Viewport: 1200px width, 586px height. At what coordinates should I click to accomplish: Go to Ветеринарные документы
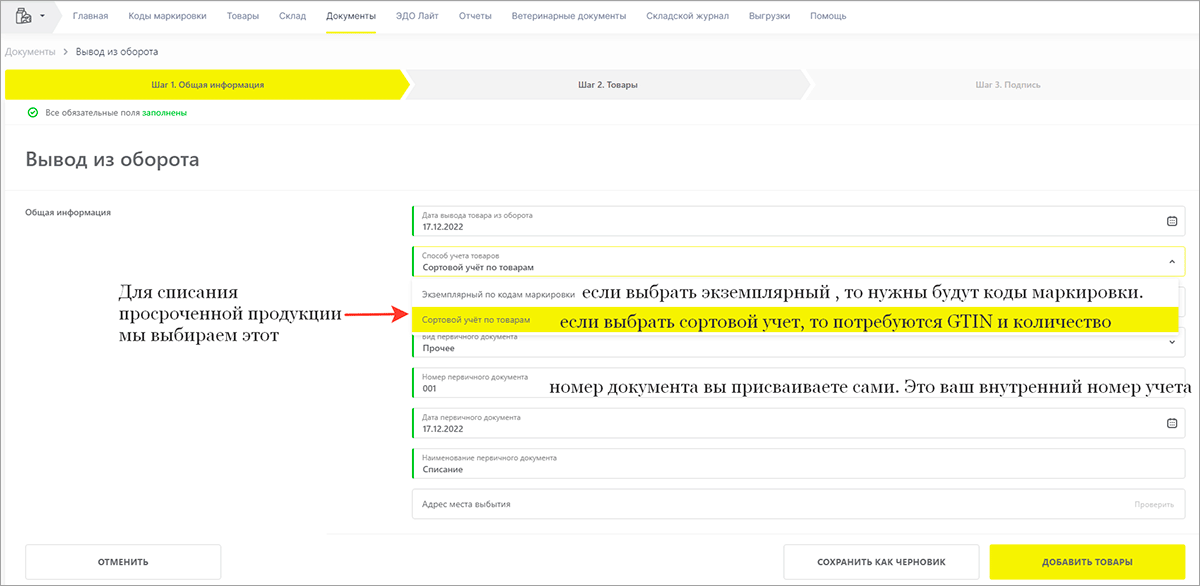569,16
